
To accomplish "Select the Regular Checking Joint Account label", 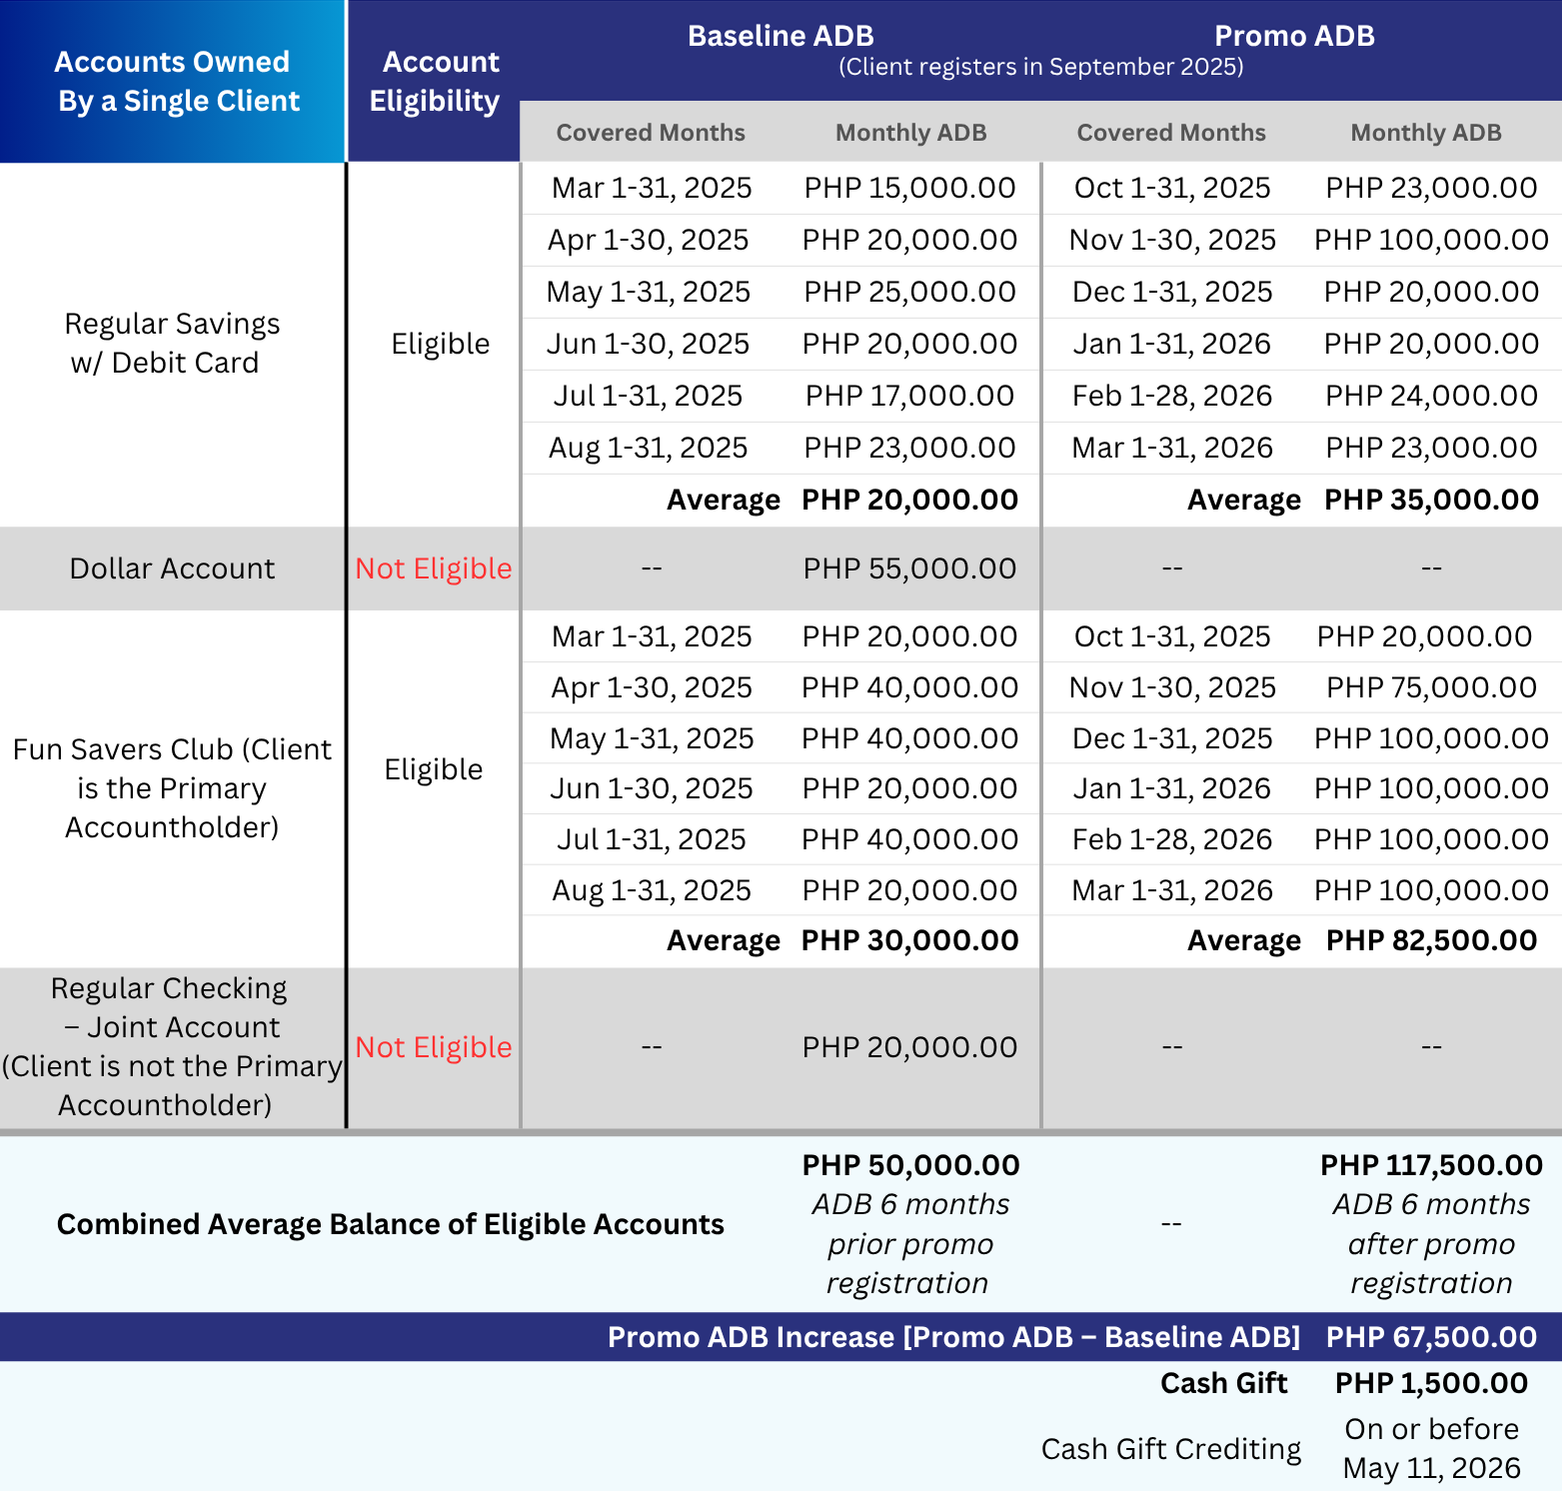I will pyautogui.click(x=172, y=1046).
